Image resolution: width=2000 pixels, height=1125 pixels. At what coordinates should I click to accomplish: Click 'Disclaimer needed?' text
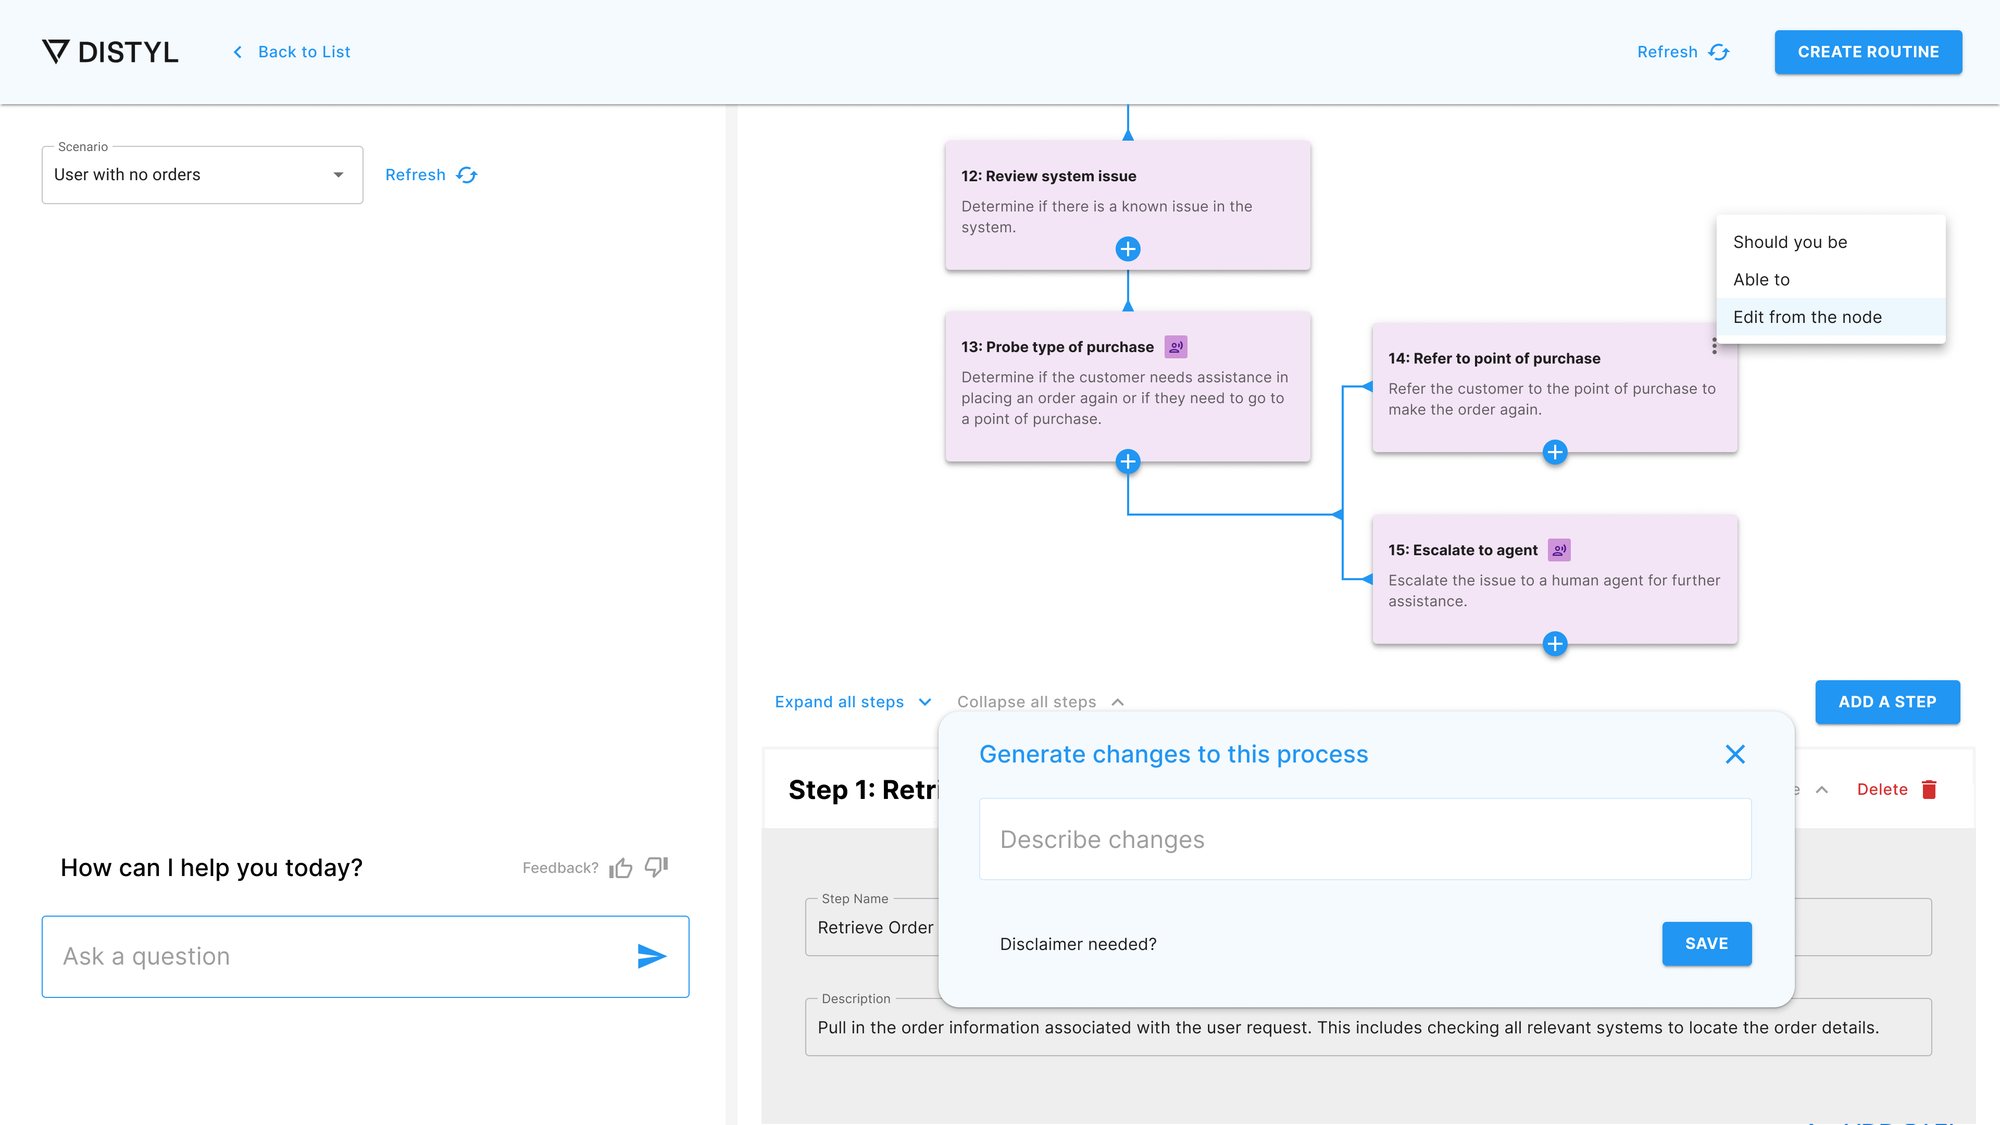[x=1078, y=944]
